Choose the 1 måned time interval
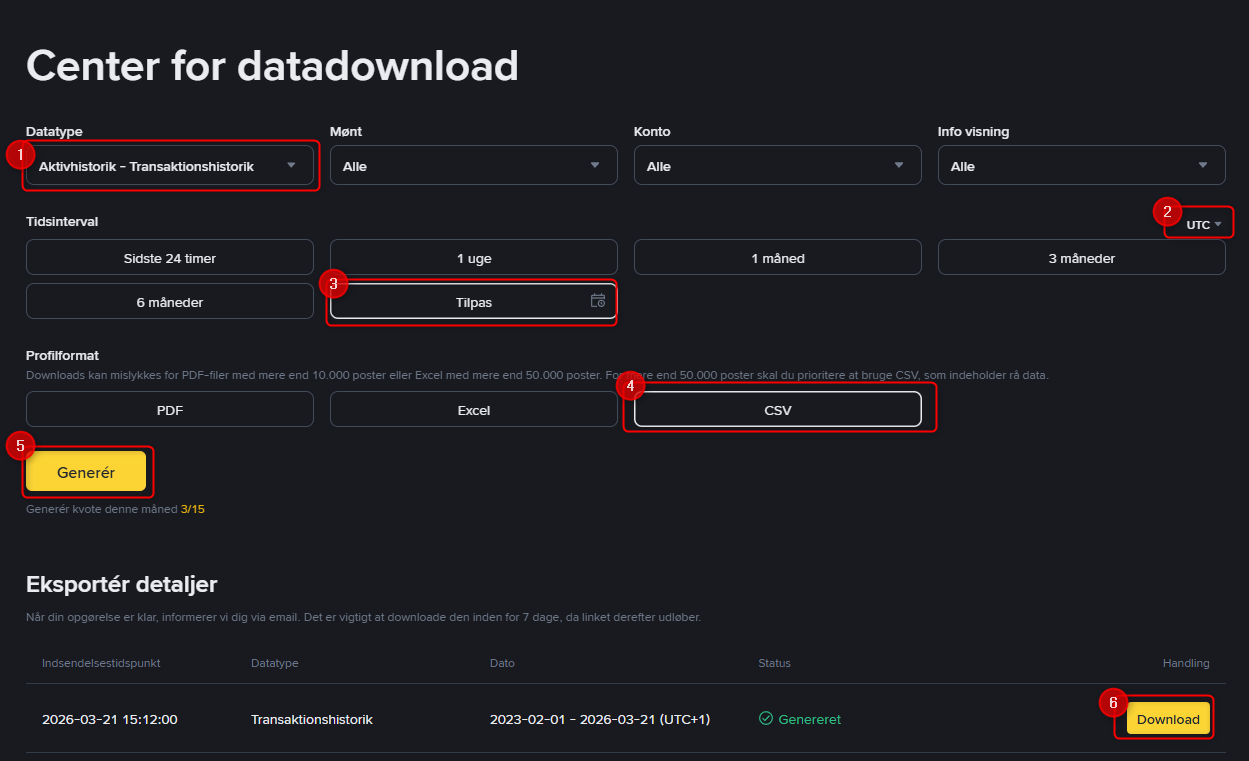 point(777,257)
